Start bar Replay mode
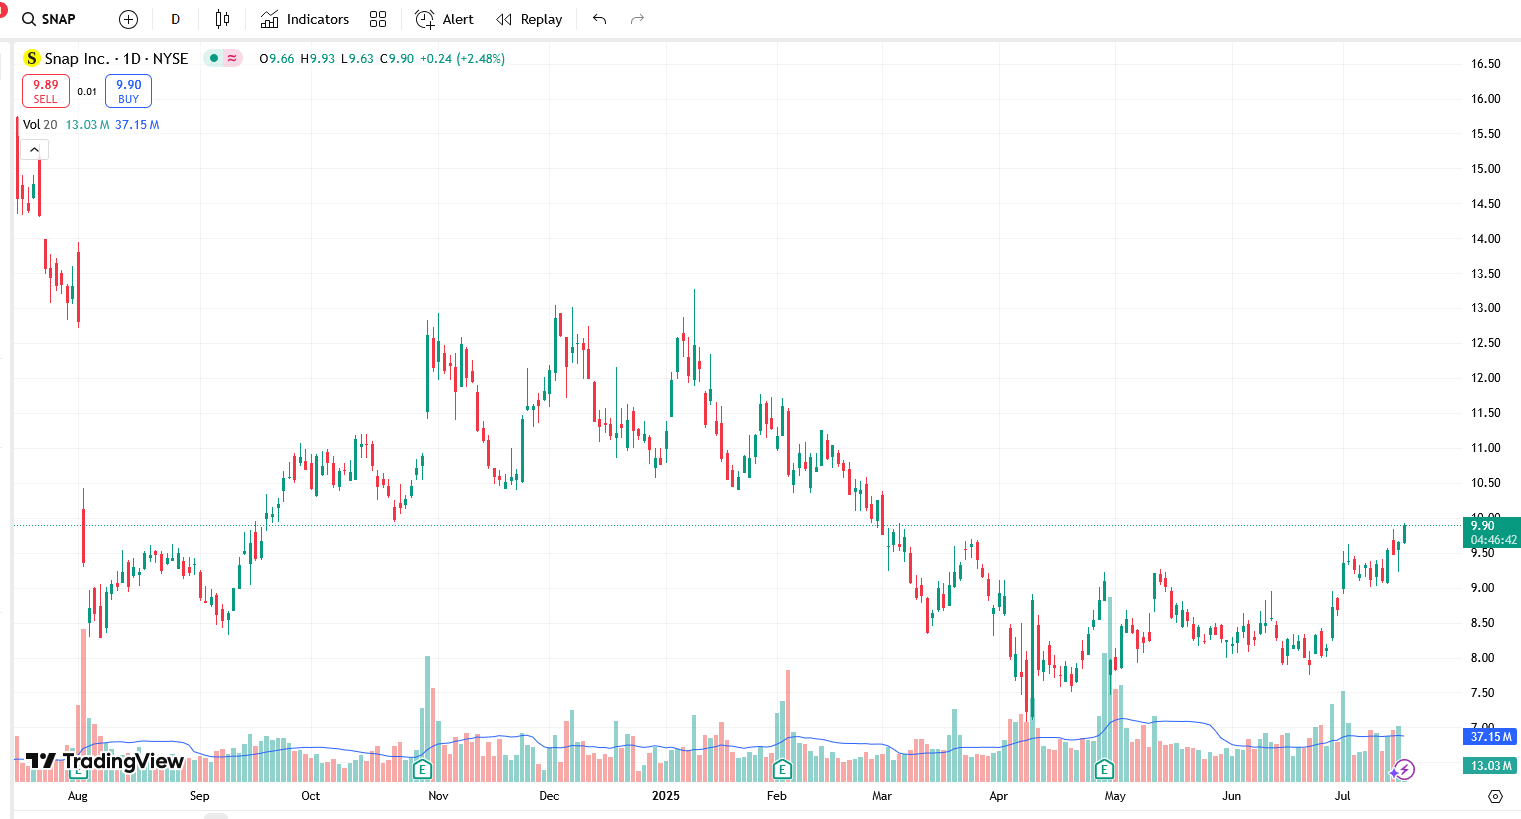1521x819 pixels. 530,19
